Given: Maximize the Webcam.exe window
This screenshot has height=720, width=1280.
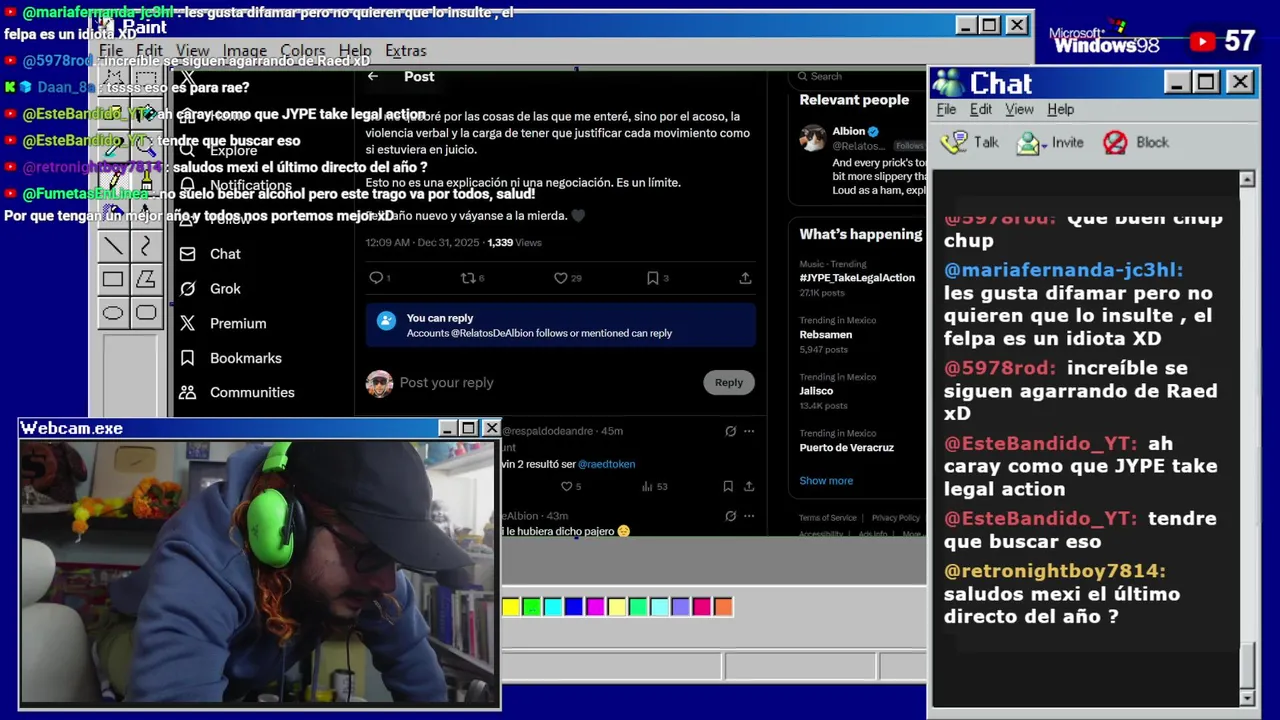Looking at the screenshot, I should pyautogui.click(x=468, y=428).
